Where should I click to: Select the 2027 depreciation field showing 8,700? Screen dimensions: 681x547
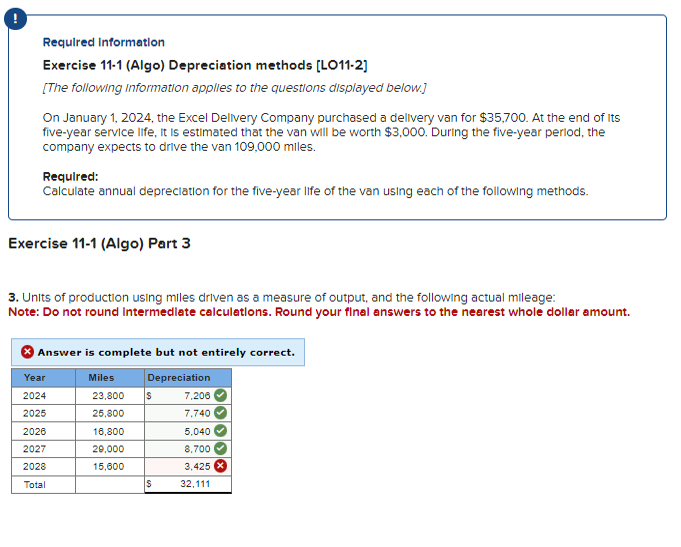[x=188, y=449]
